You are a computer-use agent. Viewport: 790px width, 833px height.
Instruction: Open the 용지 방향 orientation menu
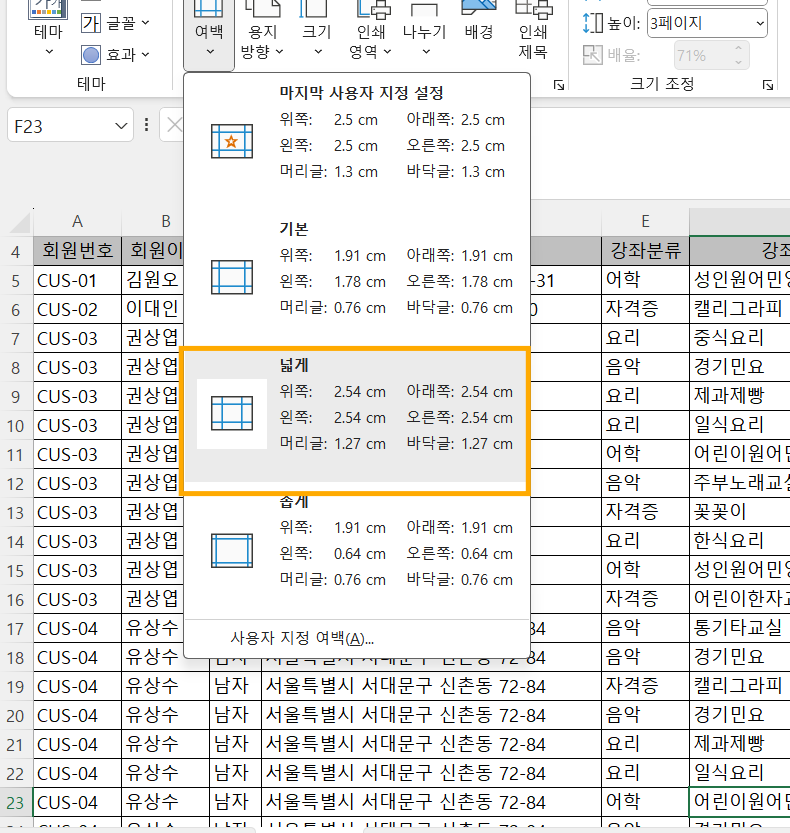point(263,40)
